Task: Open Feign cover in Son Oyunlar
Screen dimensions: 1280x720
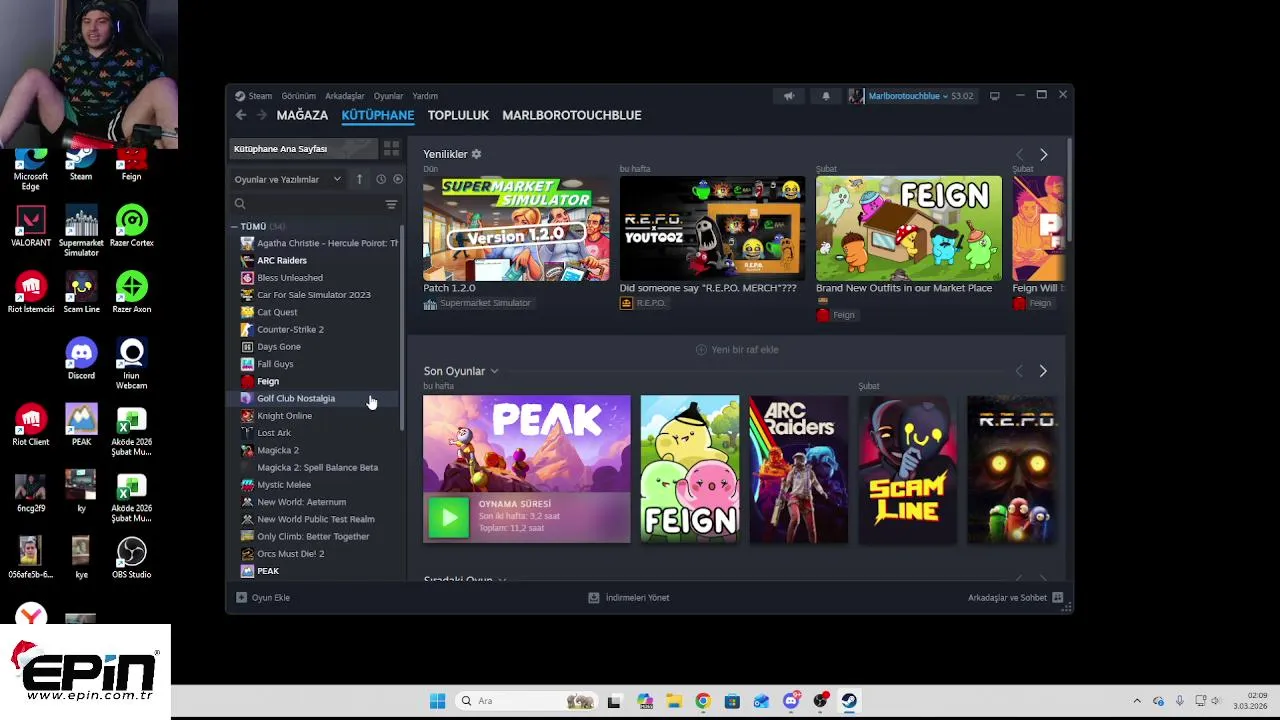Action: coord(690,469)
